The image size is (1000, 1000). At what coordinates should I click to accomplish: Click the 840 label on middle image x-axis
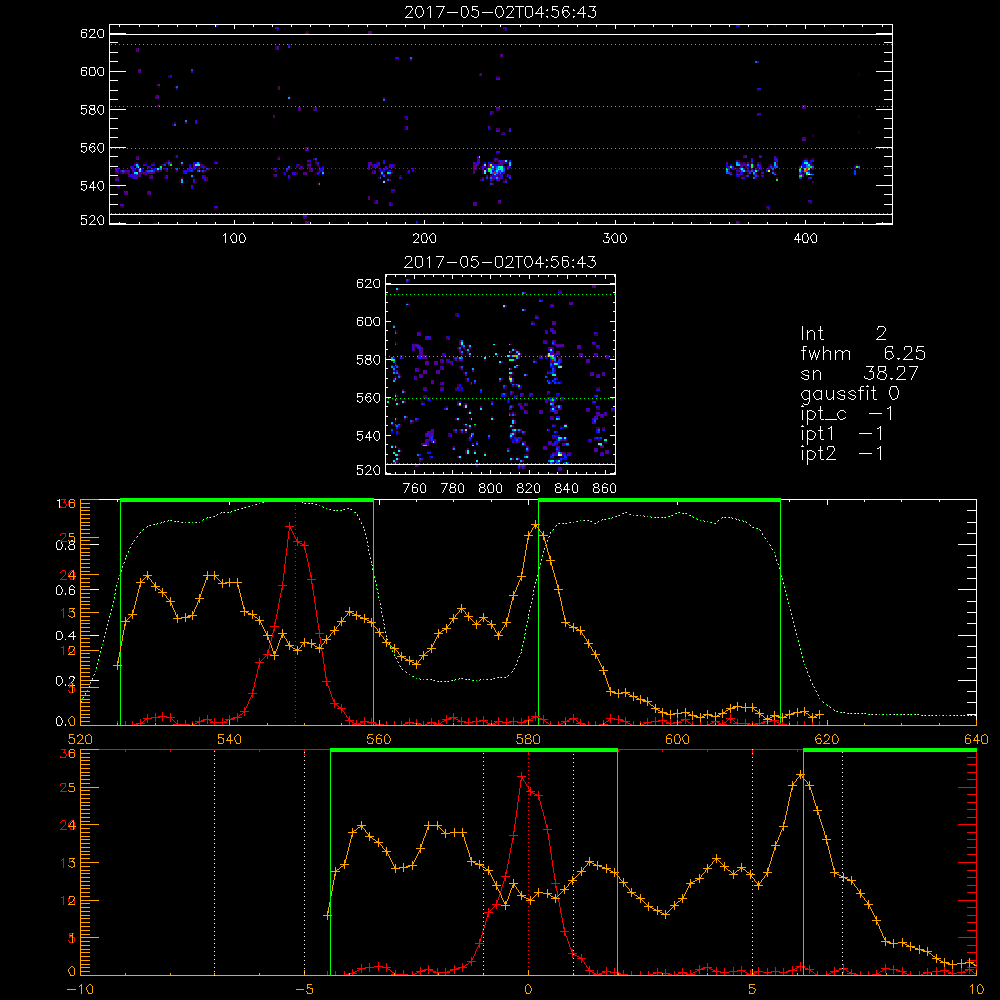(566, 489)
